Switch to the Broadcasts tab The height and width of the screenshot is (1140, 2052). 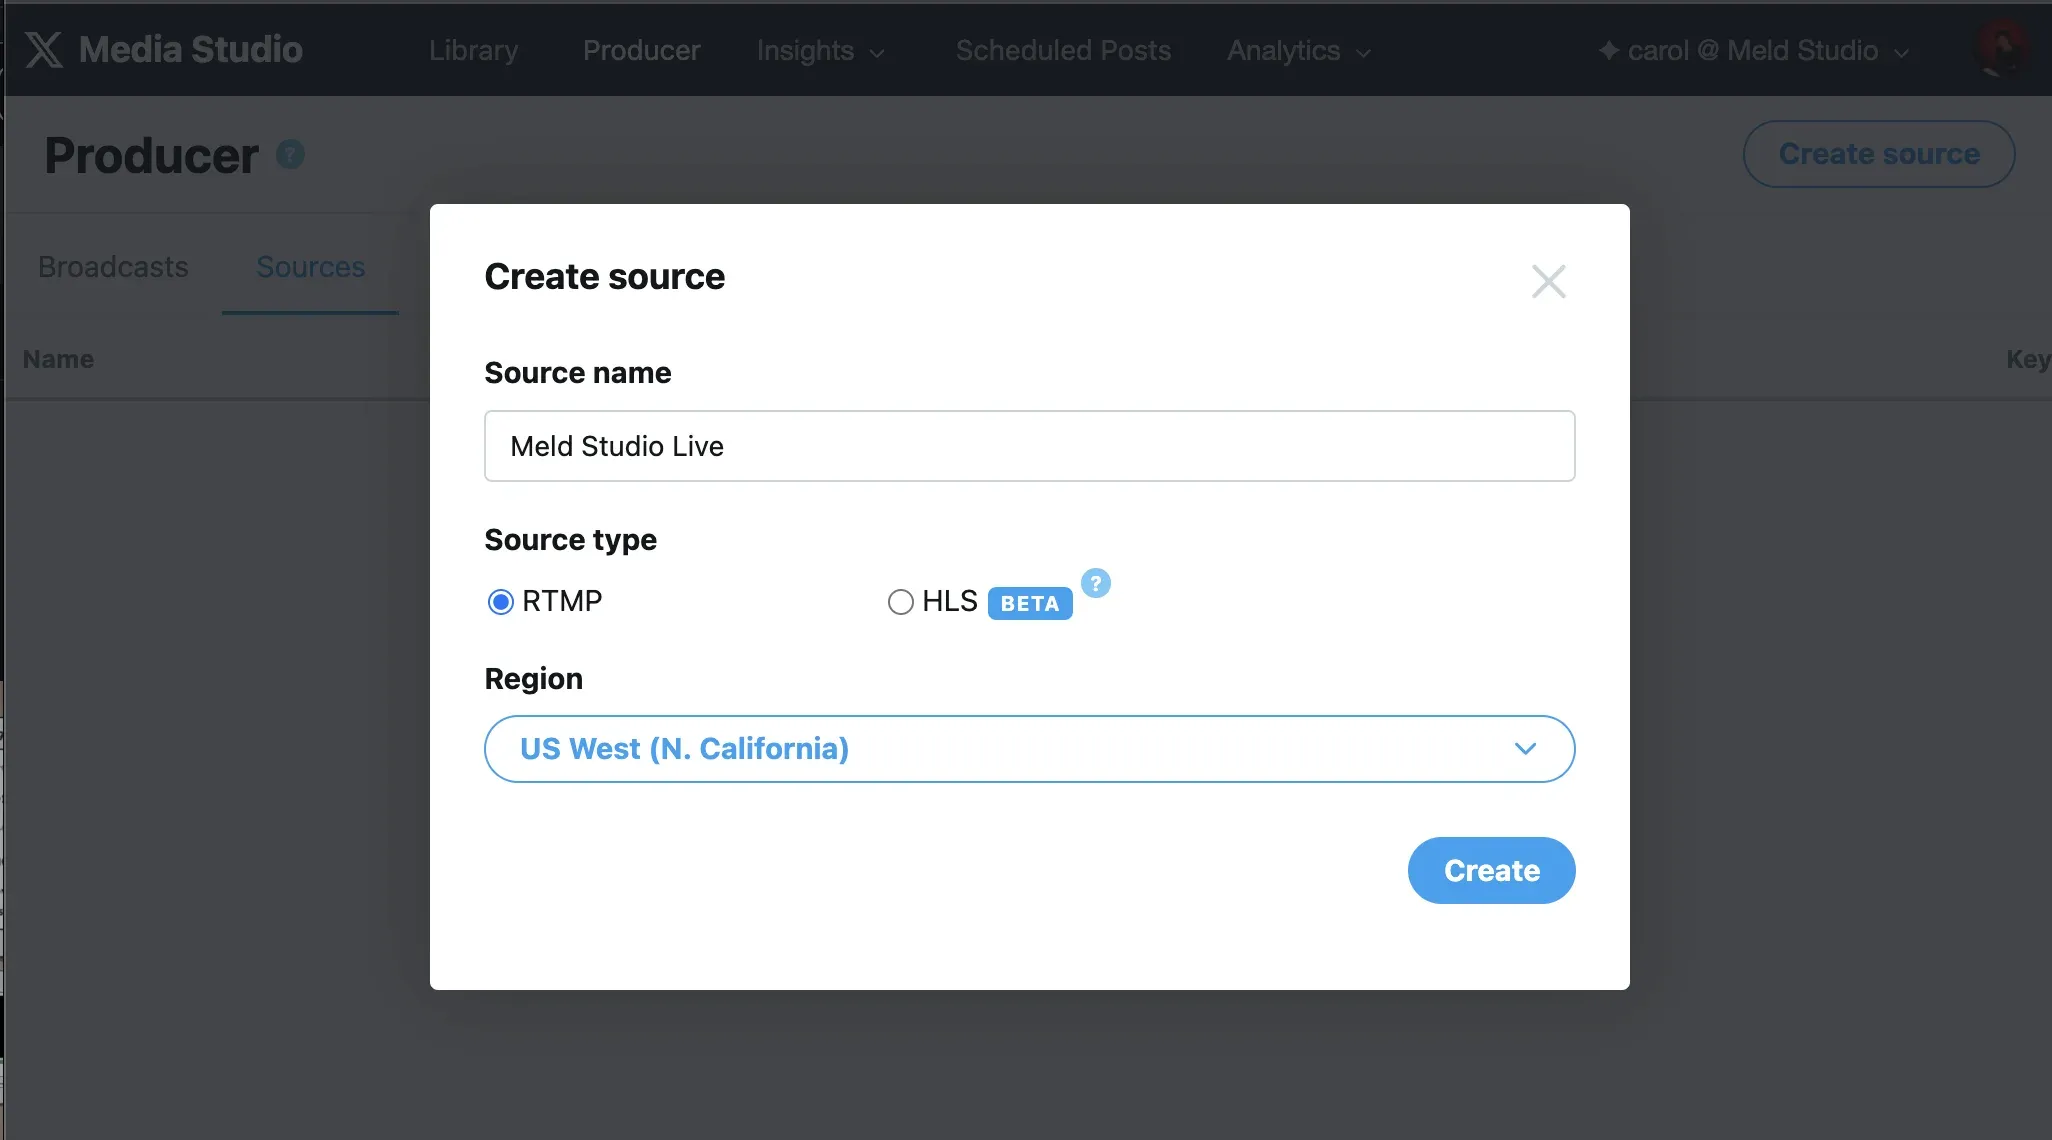113,267
